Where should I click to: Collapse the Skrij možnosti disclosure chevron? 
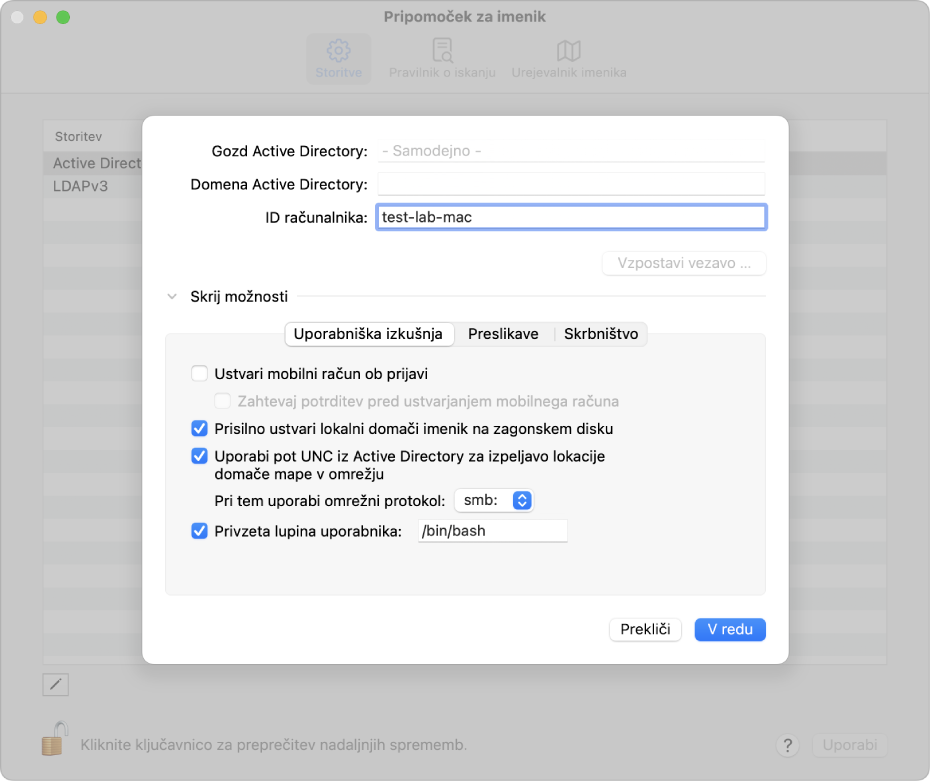(172, 296)
